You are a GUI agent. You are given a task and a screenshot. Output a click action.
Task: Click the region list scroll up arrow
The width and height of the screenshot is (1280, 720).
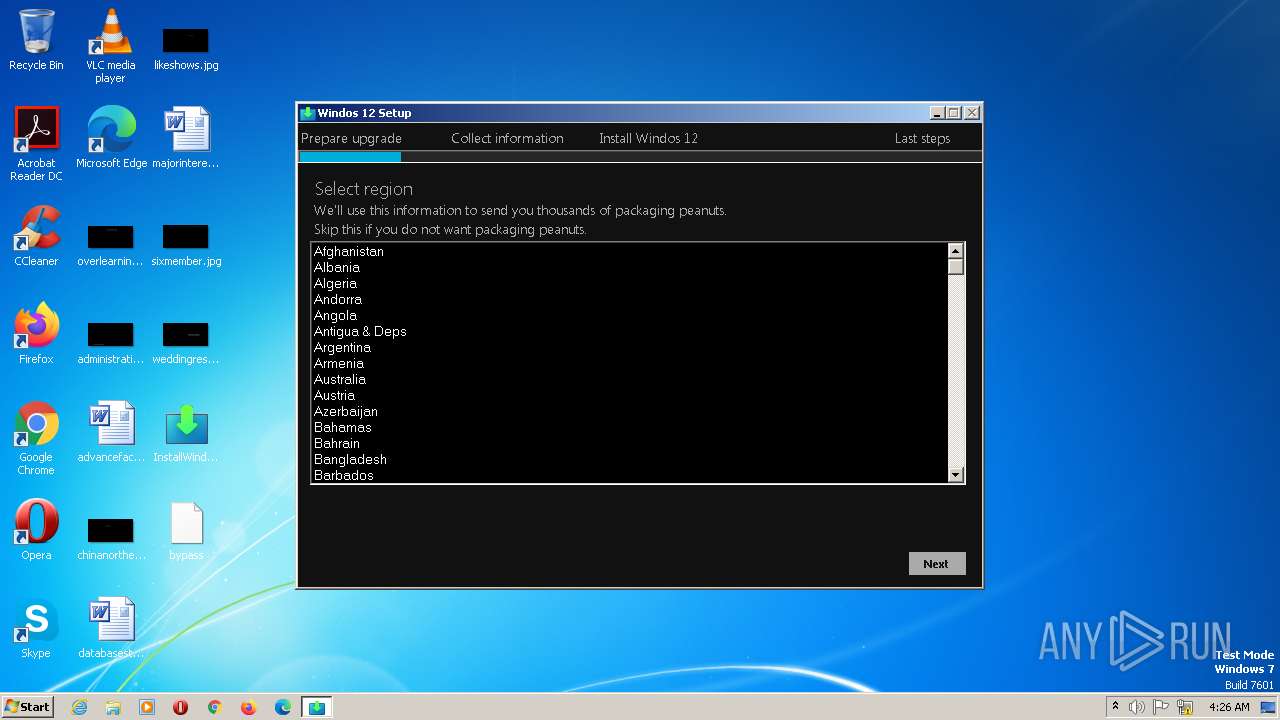(955, 251)
